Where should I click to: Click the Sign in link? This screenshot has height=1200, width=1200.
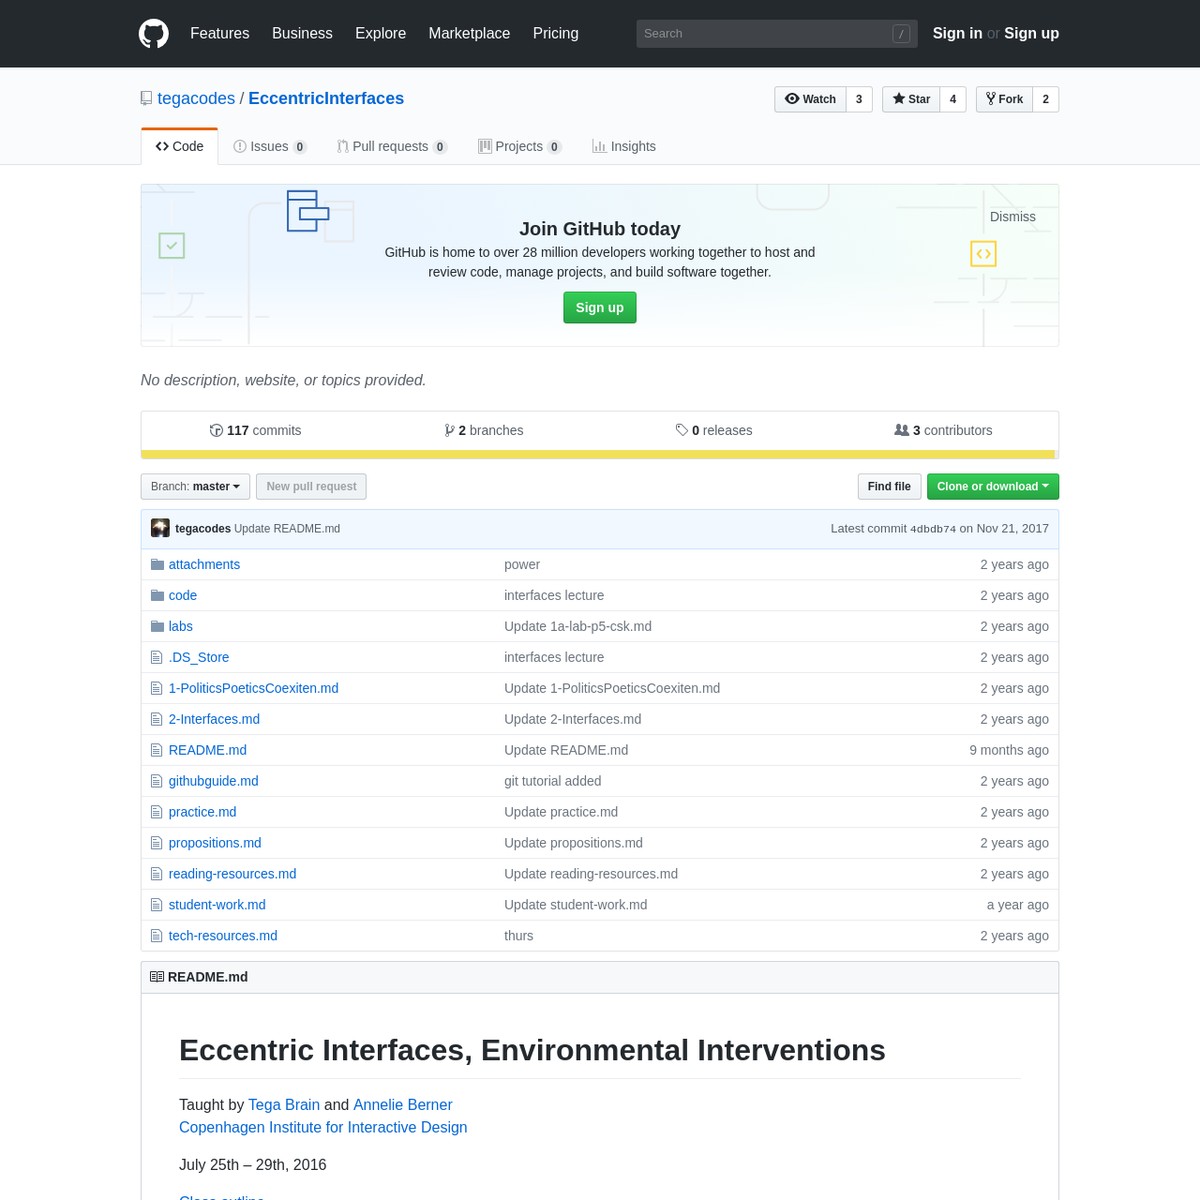click(x=957, y=33)
